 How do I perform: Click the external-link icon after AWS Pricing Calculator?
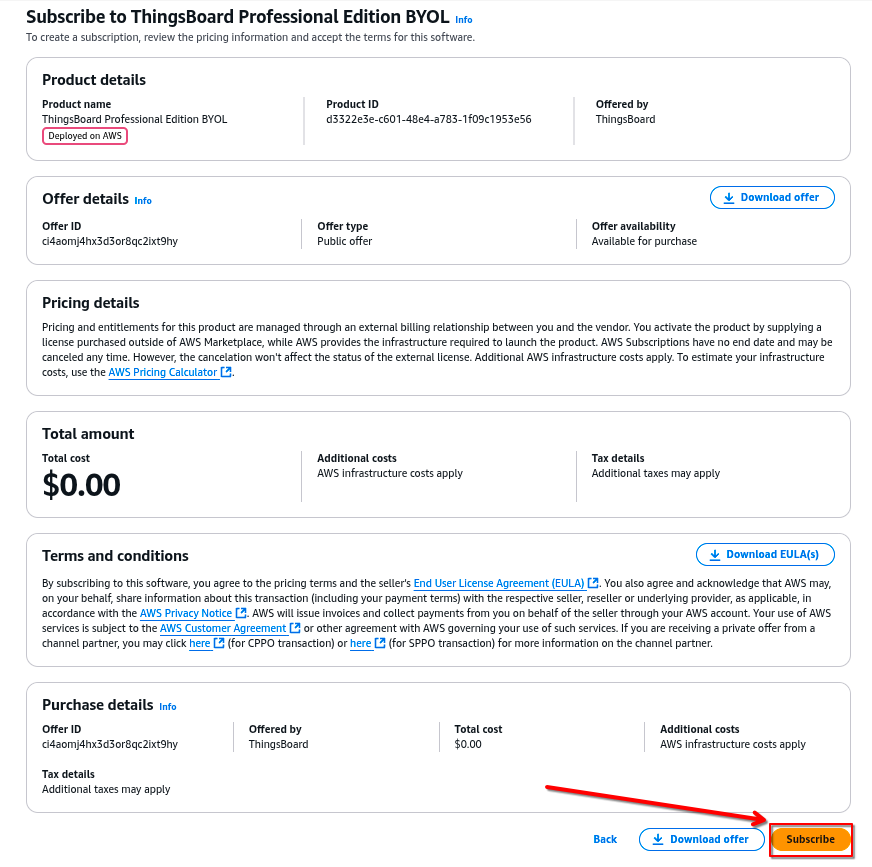tap(226, 372)
